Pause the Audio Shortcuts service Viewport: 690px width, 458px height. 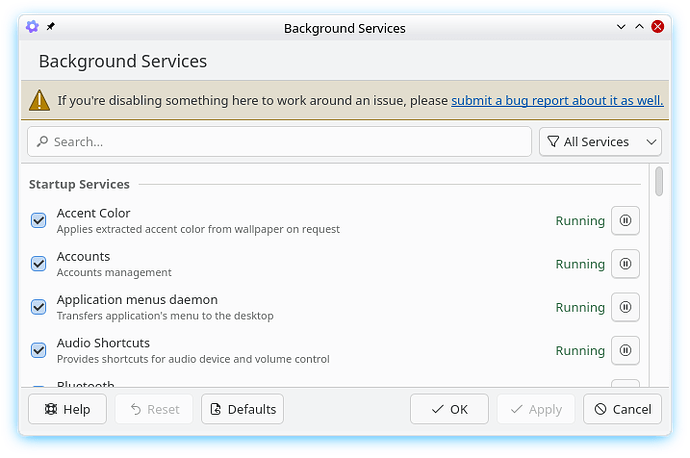(625, 351)
